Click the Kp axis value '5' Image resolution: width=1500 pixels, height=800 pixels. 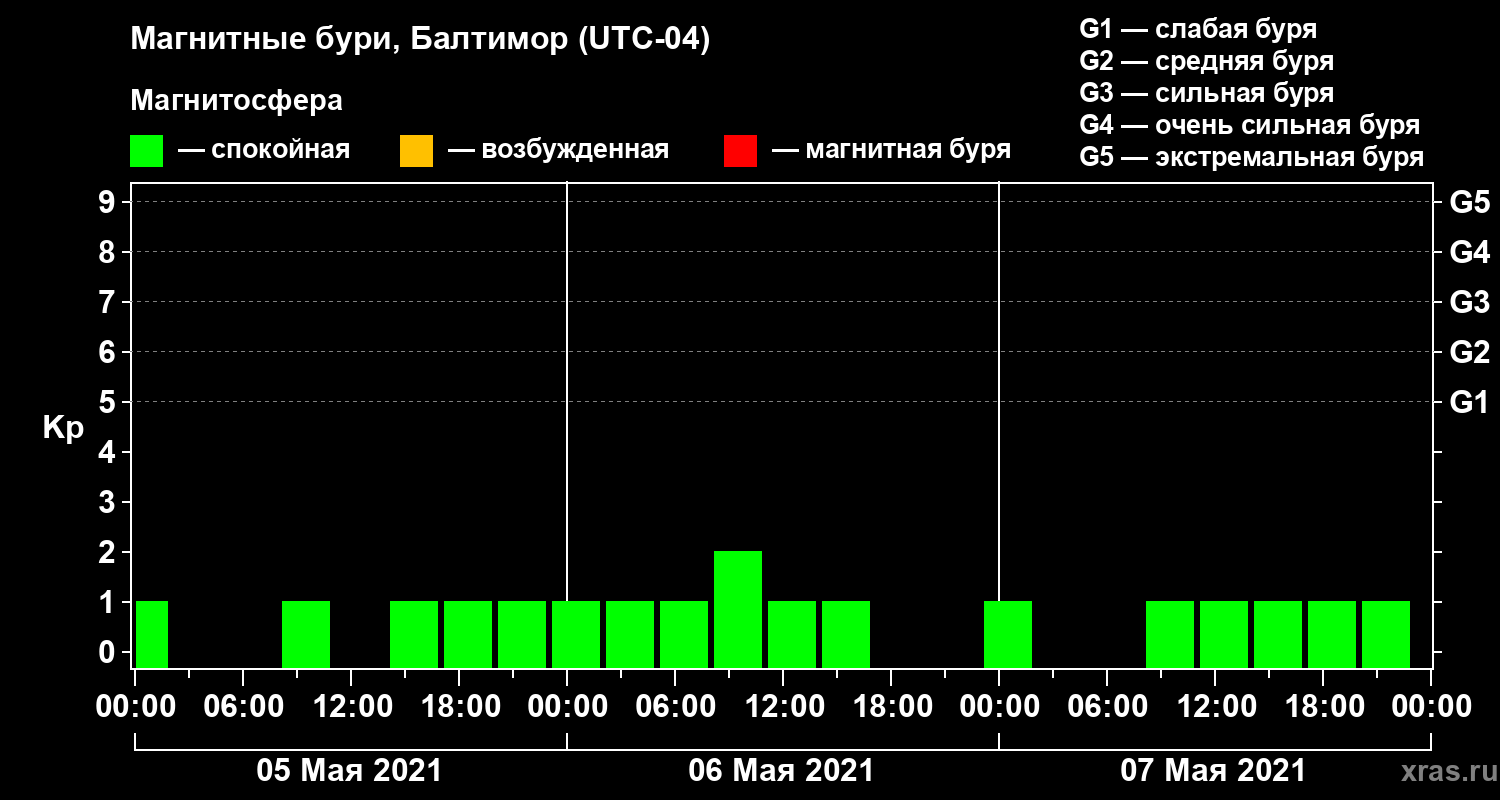pyautogui.click(x=109, y=403)
